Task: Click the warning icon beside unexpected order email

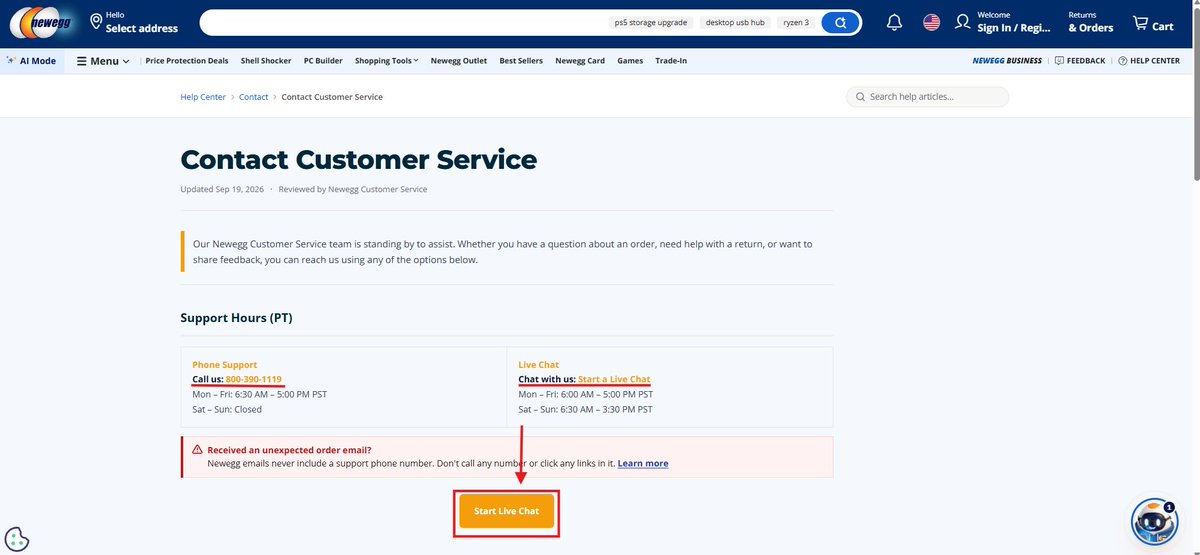Action: [197, 450]
